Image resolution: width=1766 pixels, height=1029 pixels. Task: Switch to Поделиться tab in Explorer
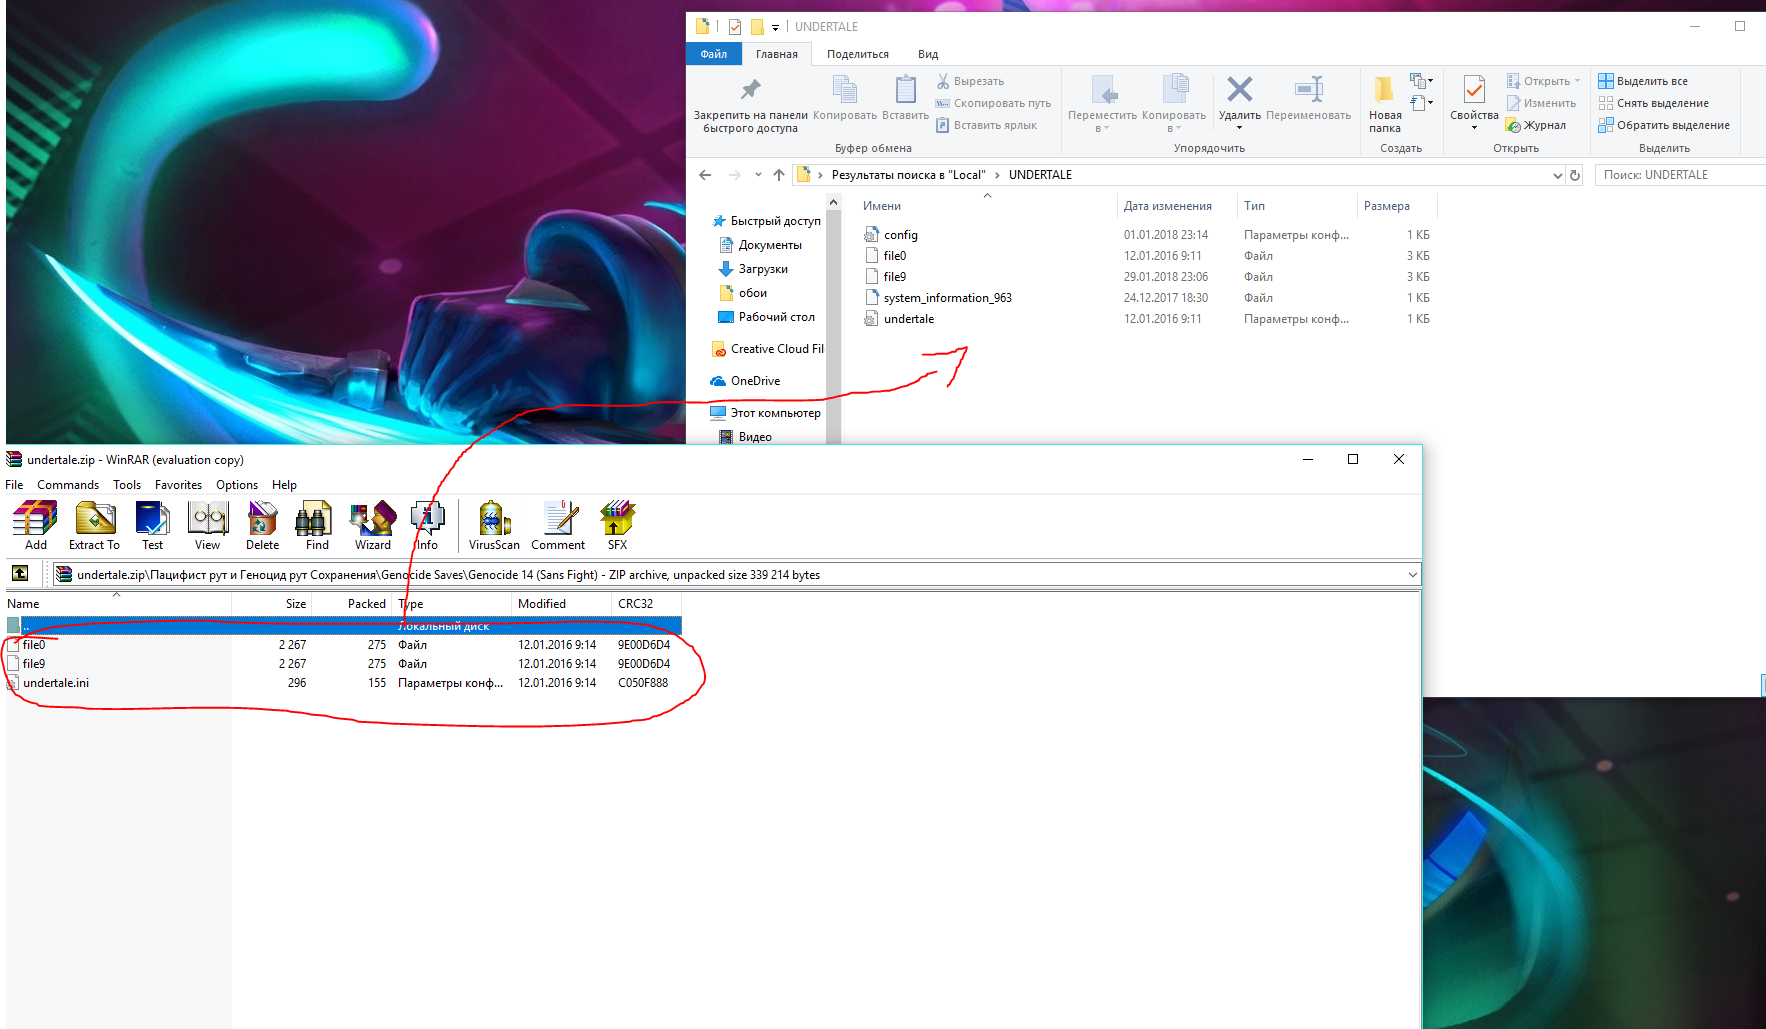pos(858,54)
